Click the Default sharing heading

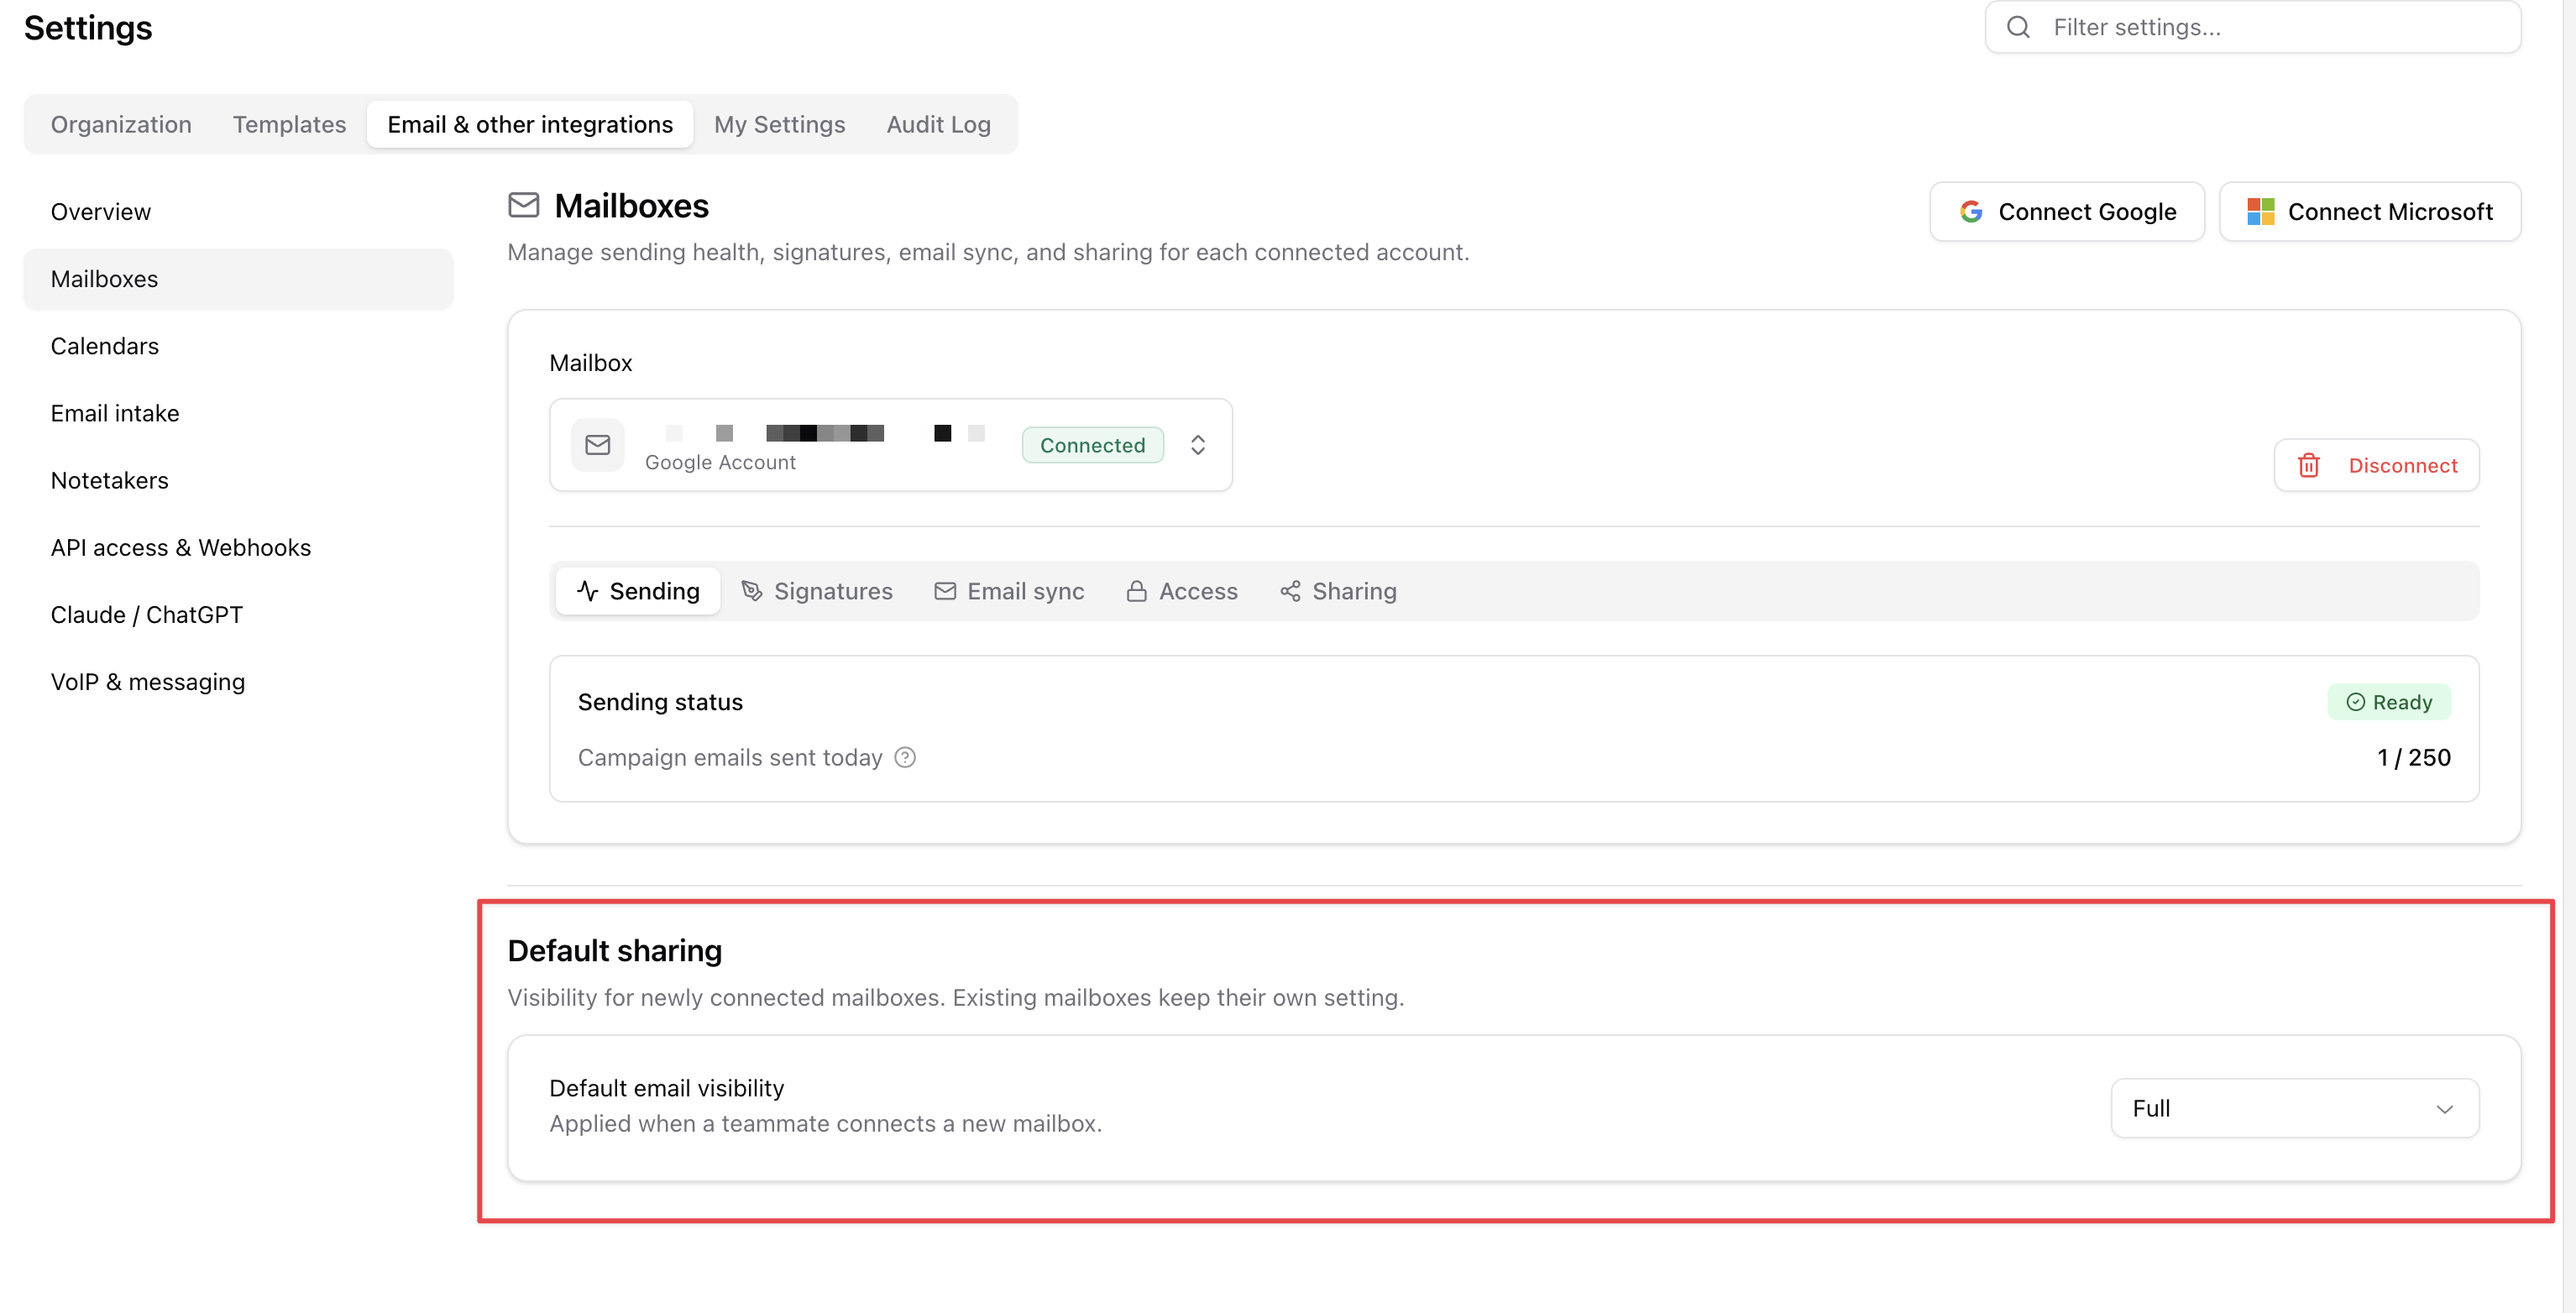[614, 950]
